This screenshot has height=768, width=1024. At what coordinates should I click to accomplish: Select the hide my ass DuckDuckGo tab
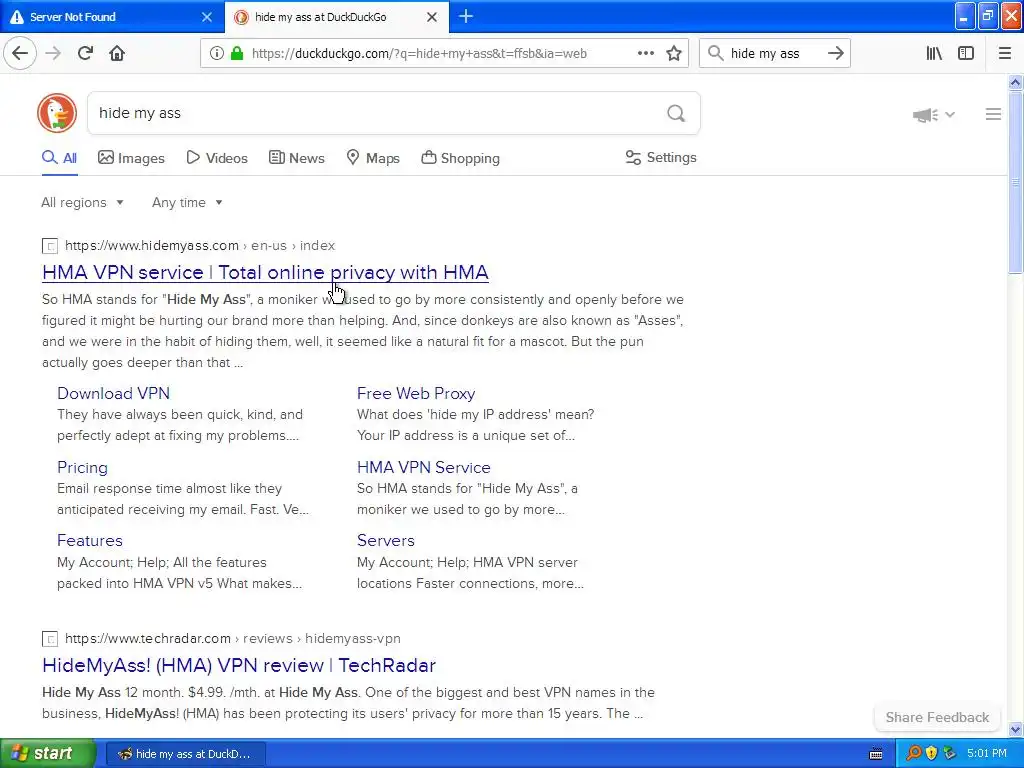(337, 16)
